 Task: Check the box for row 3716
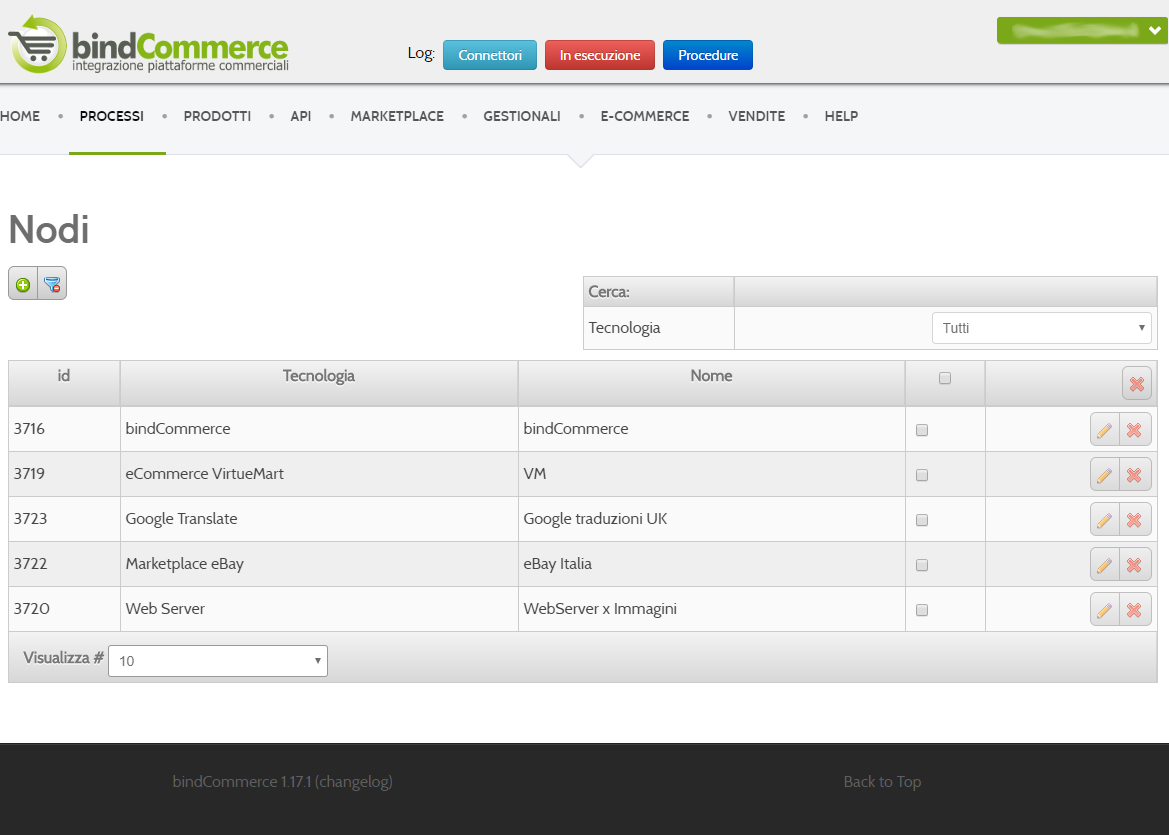pos(921,430)
